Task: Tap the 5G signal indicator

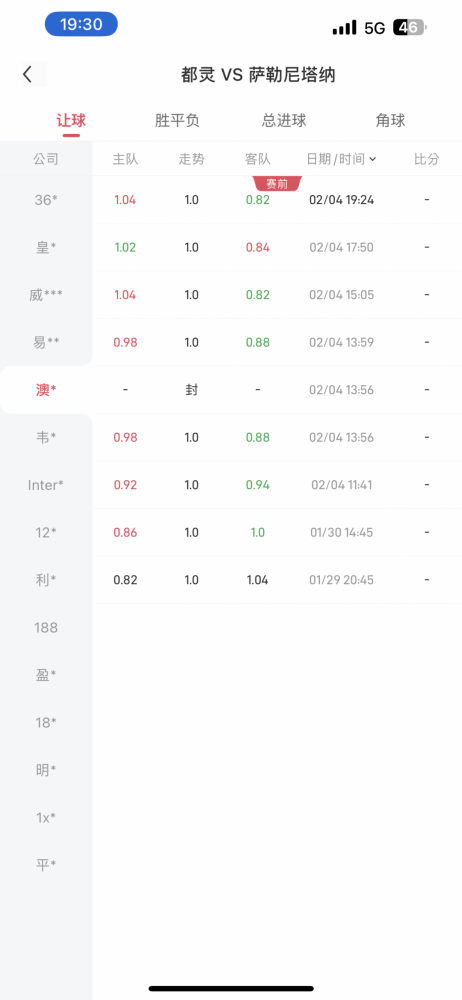Action: click(x=375, y=28)
